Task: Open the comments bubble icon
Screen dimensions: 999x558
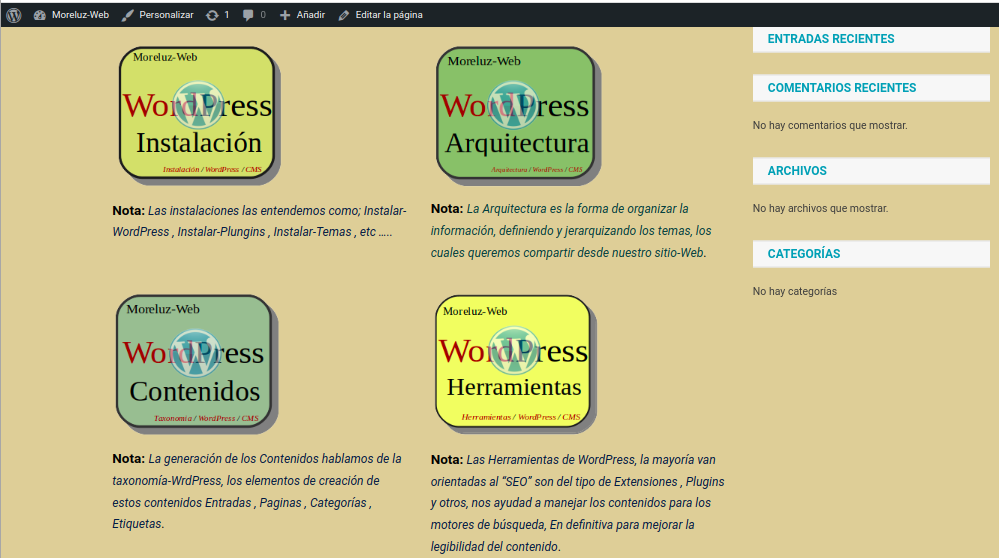Action: pos(248,15)
